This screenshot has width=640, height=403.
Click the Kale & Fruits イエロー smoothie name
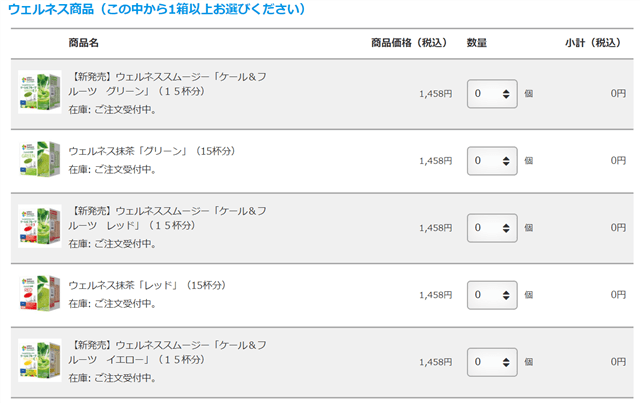(168, 353)
